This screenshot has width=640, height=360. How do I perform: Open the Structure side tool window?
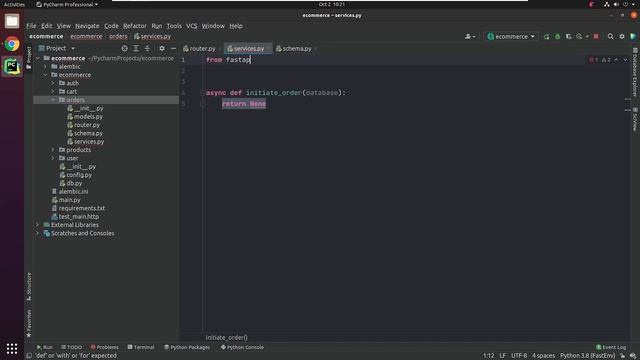[29, 287]
